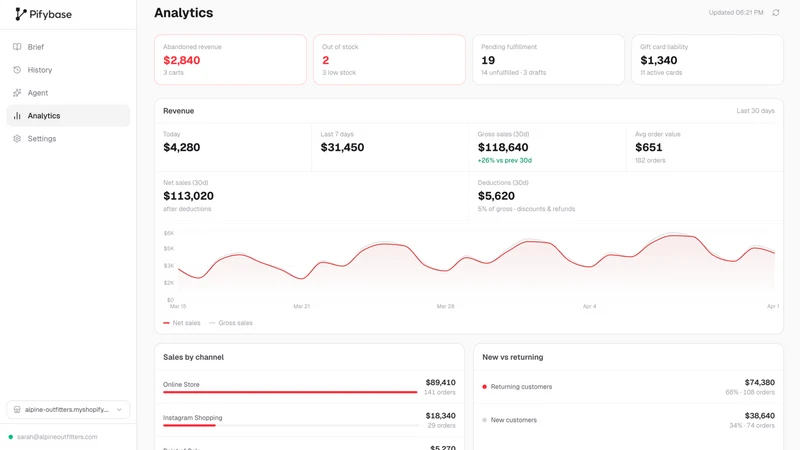This screenshot has height=450, width=800.
Task: Click the Pifybase brand name
Action: pos(51,14)
